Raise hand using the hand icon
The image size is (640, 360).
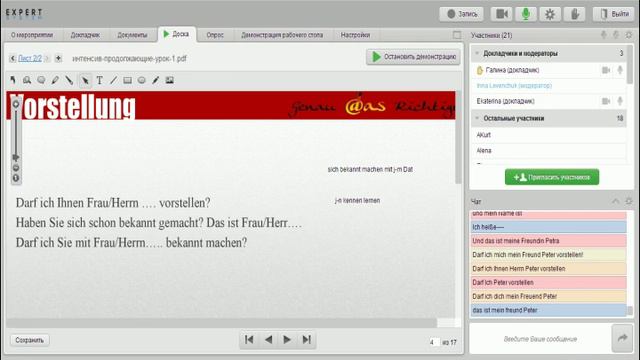tap(575, 14)
